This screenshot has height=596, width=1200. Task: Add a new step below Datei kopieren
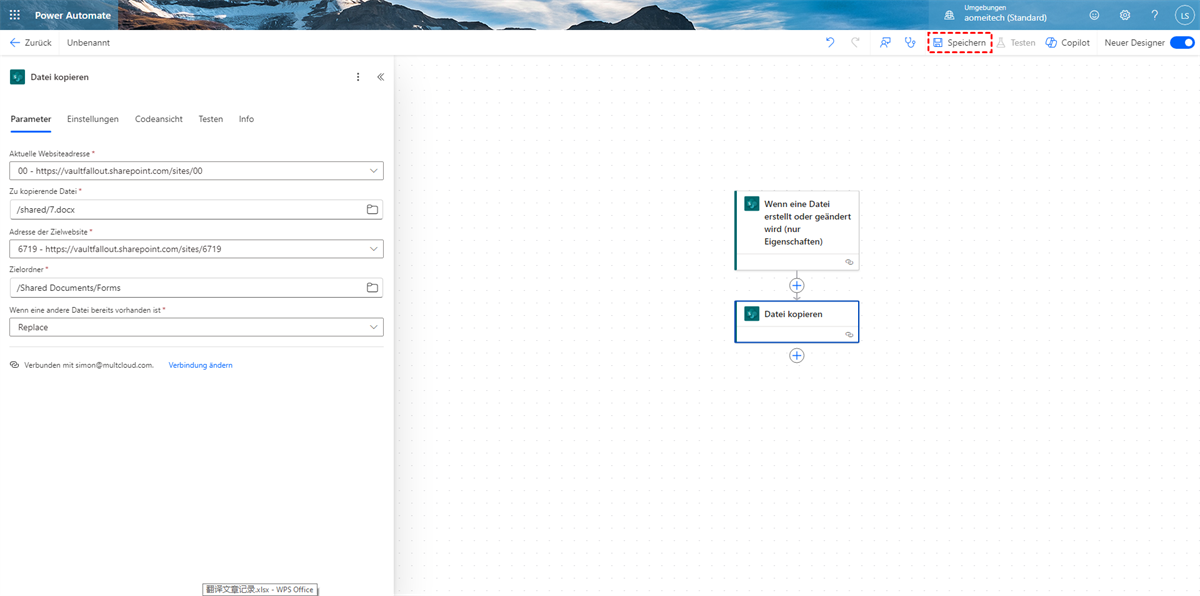point(797,355)
